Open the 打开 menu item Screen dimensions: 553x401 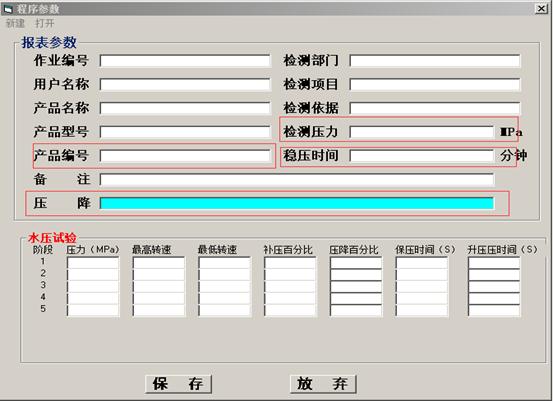click(44, 24)
